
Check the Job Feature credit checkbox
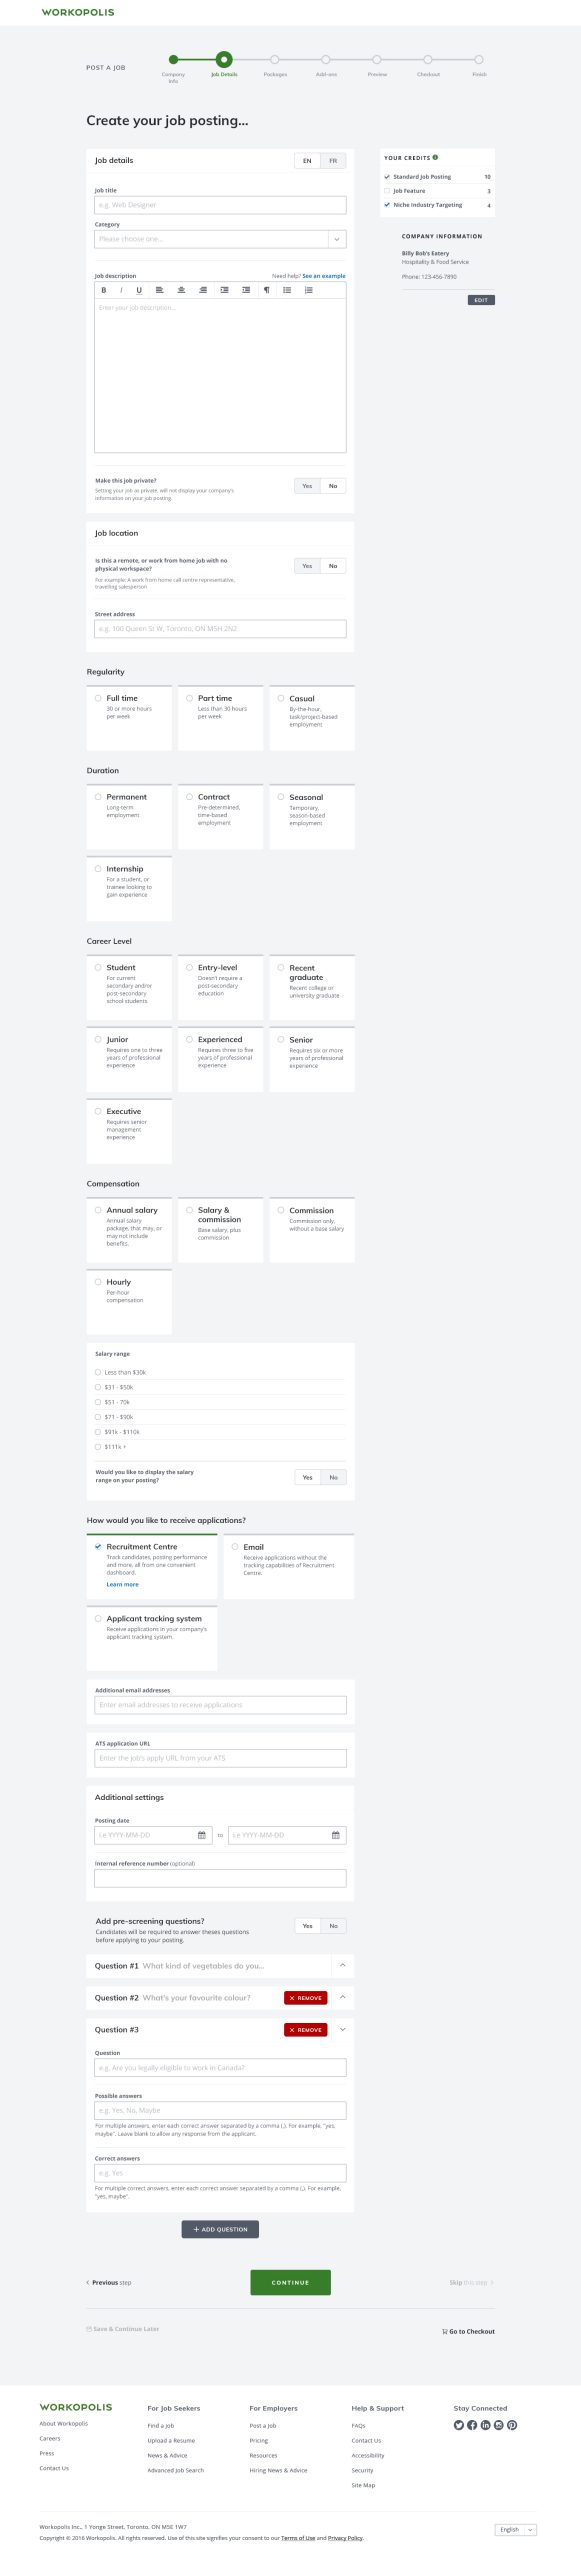pyautogui.click(x=387, y=191)
